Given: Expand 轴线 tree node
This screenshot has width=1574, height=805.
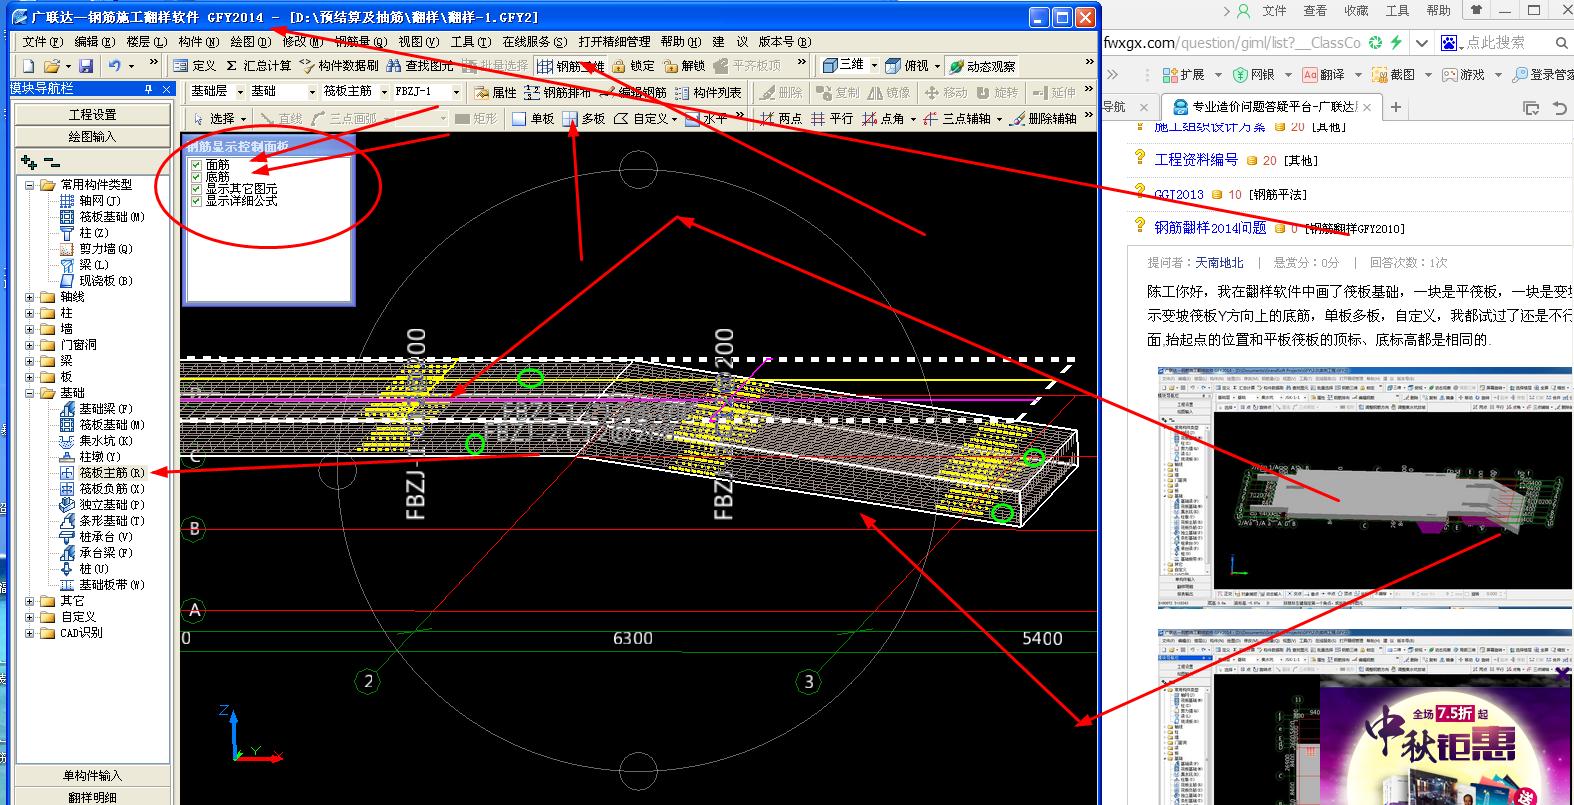Looking at the screenshot, I should (30, 297).
